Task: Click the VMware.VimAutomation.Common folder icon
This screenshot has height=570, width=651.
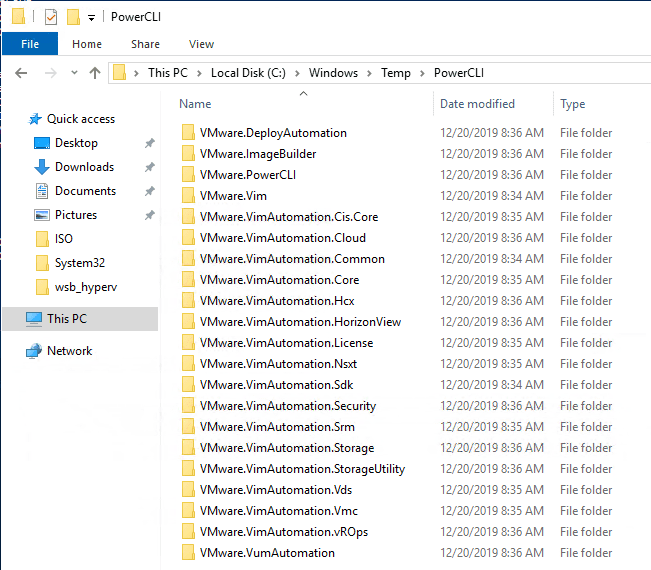Action: tap(188, 259)
